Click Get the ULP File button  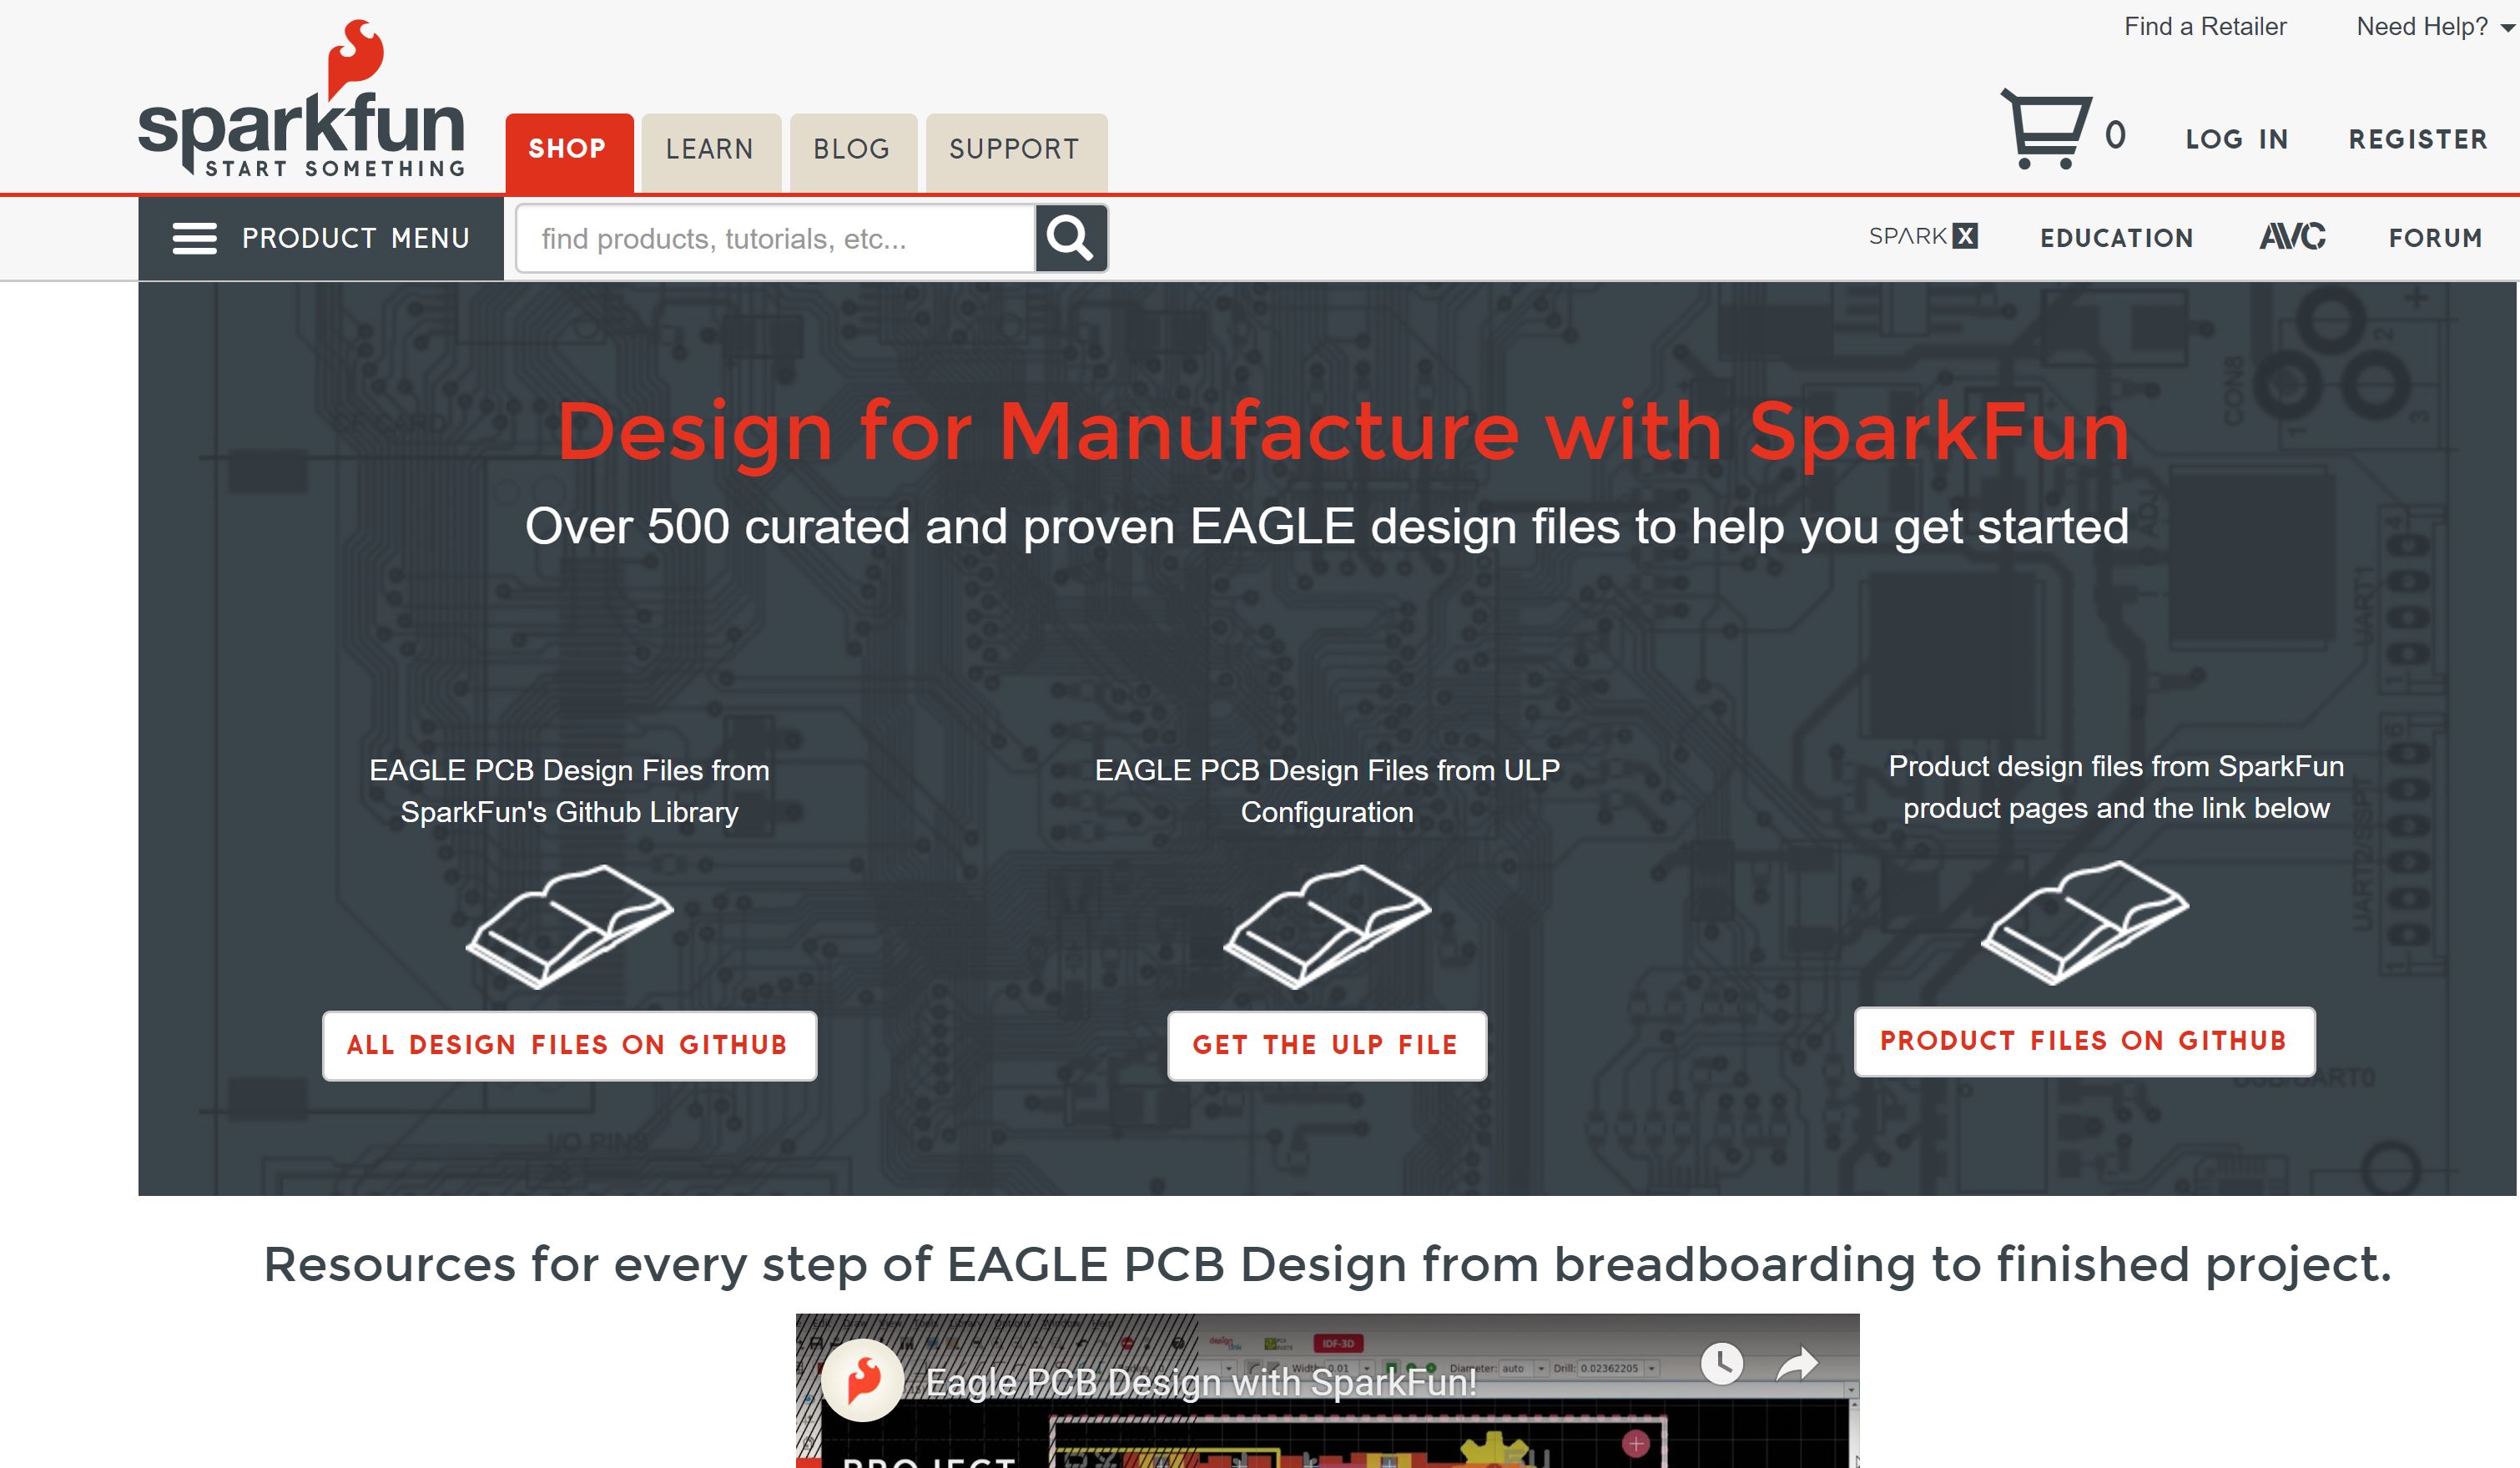(x=1327, y=1045)
